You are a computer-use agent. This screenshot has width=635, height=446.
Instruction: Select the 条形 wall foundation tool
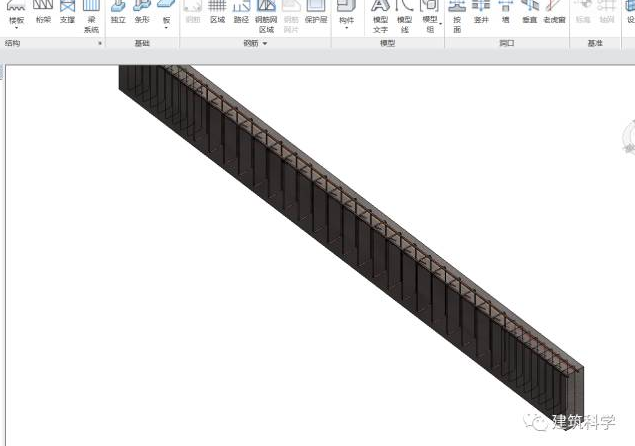pyautogui.click(x=142, y=12)
